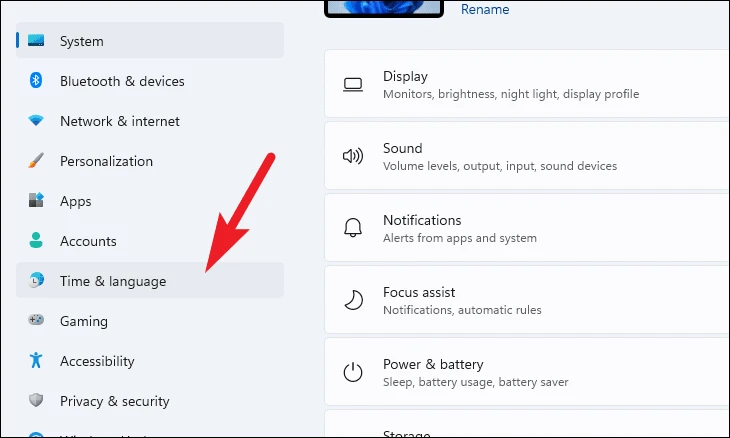Click 'Volume levels, output, input, sound devices' text
Image resolution: width=730 pixels, height=438 pixels.
click(x=500, y=166)
